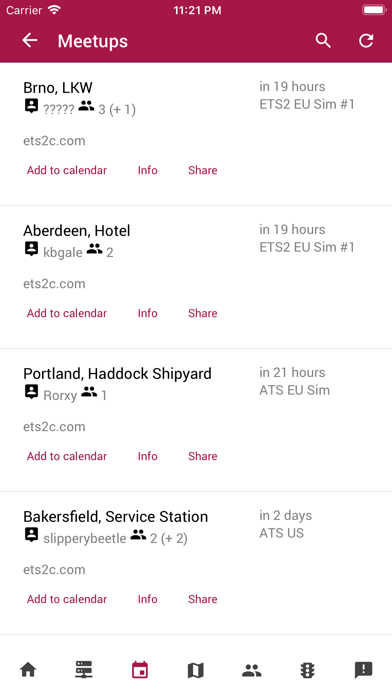Open Info for Bakersfield, Service Station
The image size is (392, 696).
[147, 599]
